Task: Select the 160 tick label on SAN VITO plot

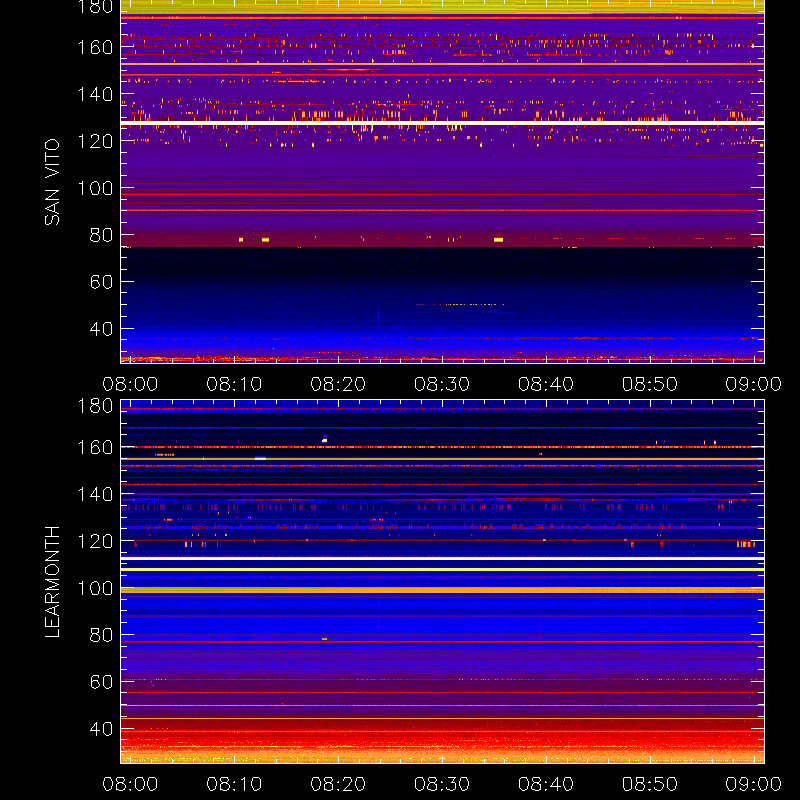Action: pyautogui.click(x=95, y=47)
